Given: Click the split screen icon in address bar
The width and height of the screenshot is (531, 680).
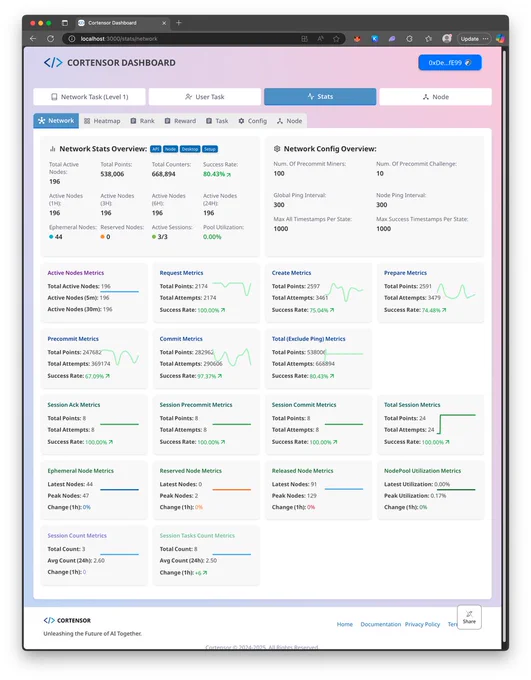Looking at the screenshot, I should (304, 39).
